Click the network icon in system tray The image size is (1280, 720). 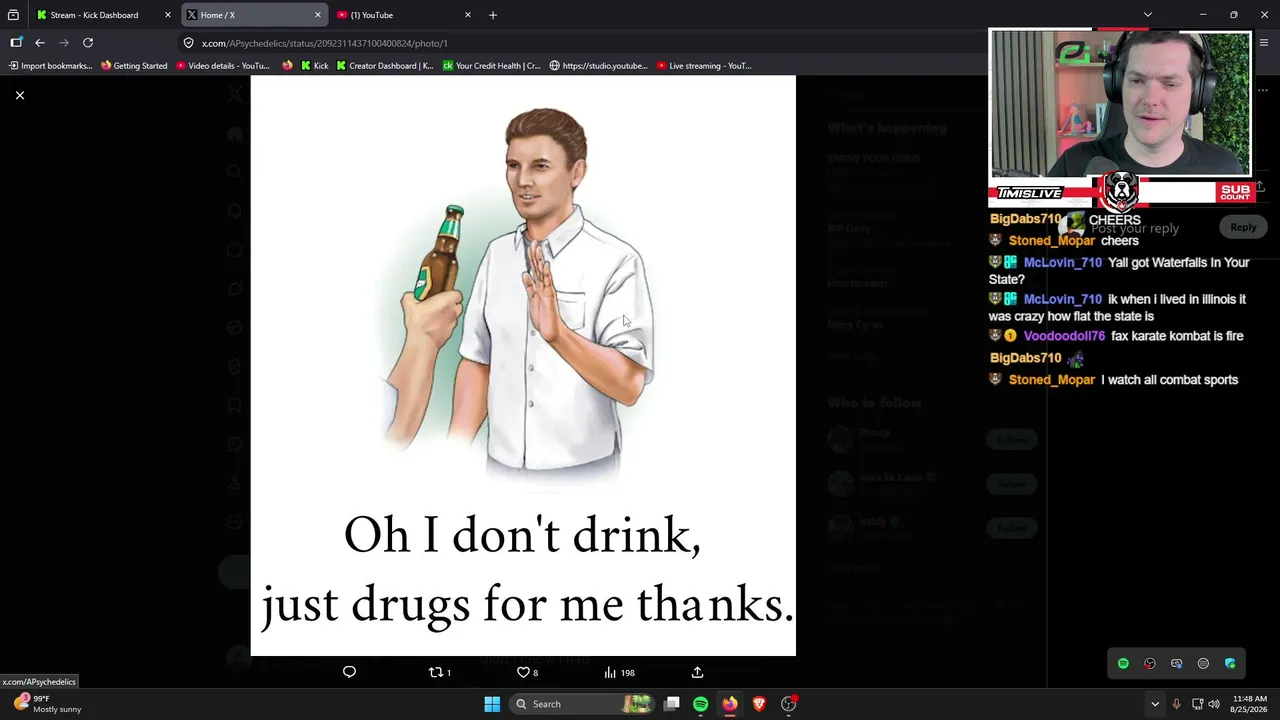coord(1197,704)
